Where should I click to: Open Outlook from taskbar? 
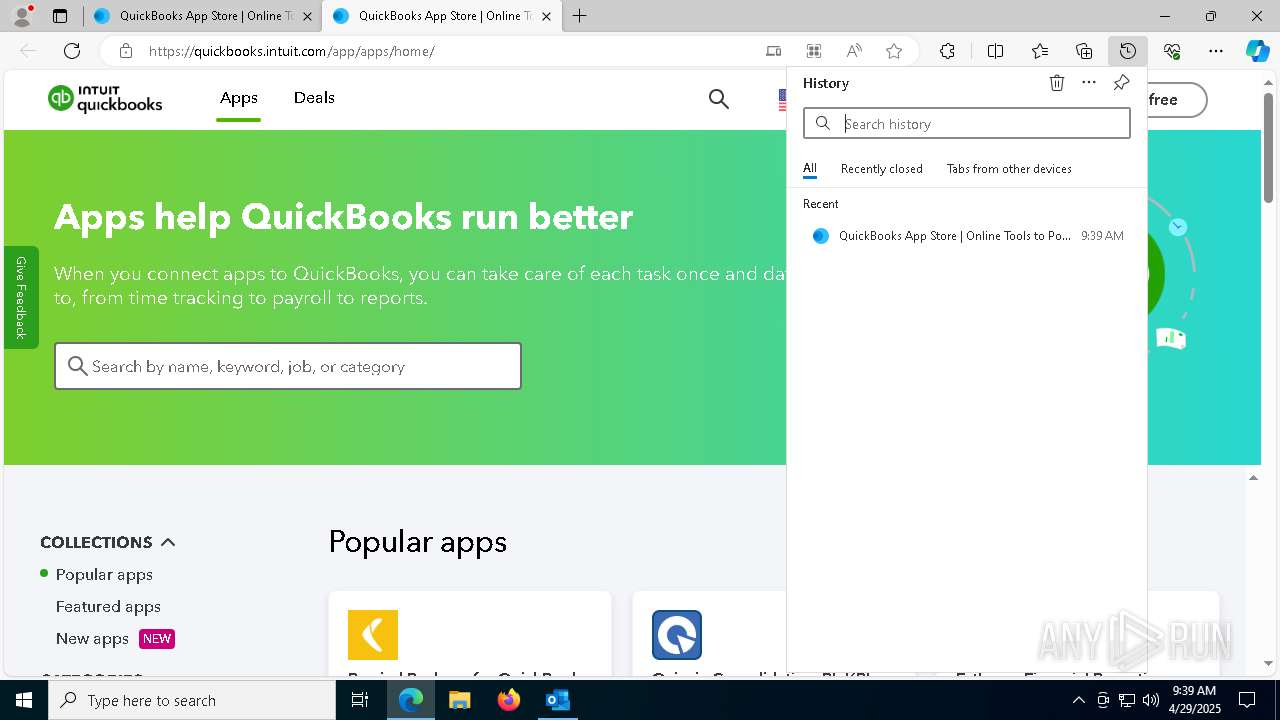pos(557,700)
